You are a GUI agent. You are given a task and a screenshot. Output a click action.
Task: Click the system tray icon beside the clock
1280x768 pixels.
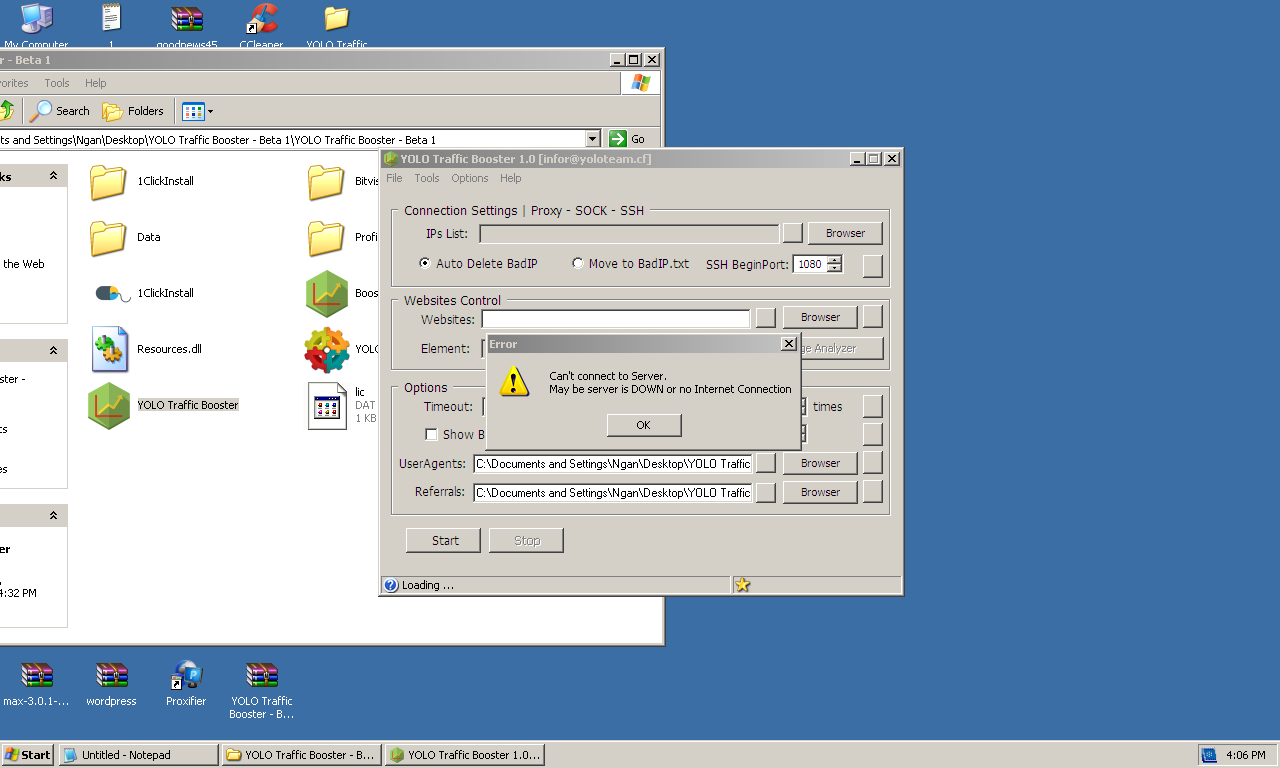1209,755
